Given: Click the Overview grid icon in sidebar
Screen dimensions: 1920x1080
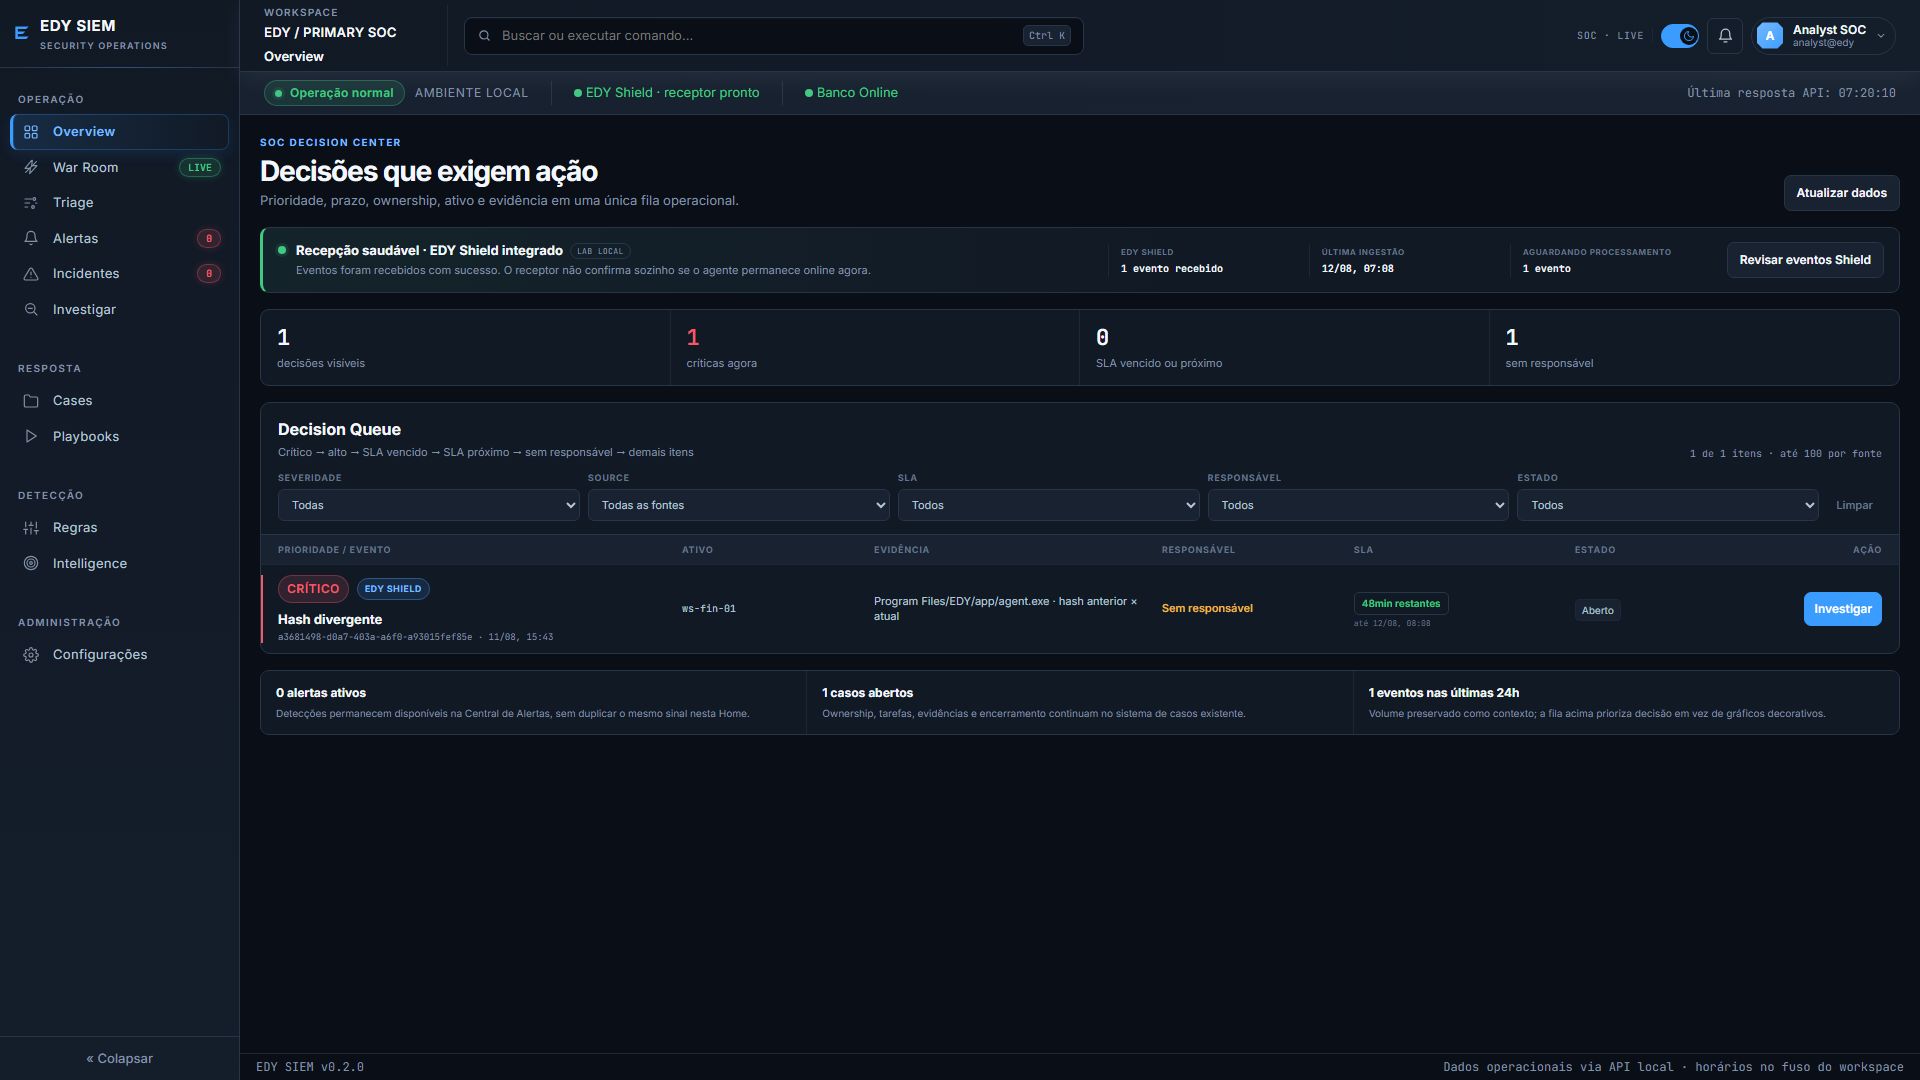Looking at the screenshot, I should click(x=31, y=132).
